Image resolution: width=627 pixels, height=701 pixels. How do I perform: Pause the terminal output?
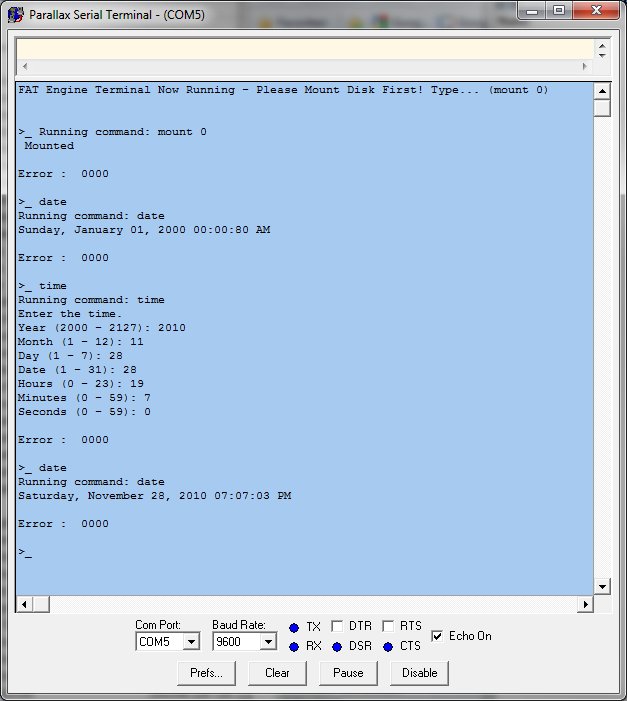coord(348,673)
